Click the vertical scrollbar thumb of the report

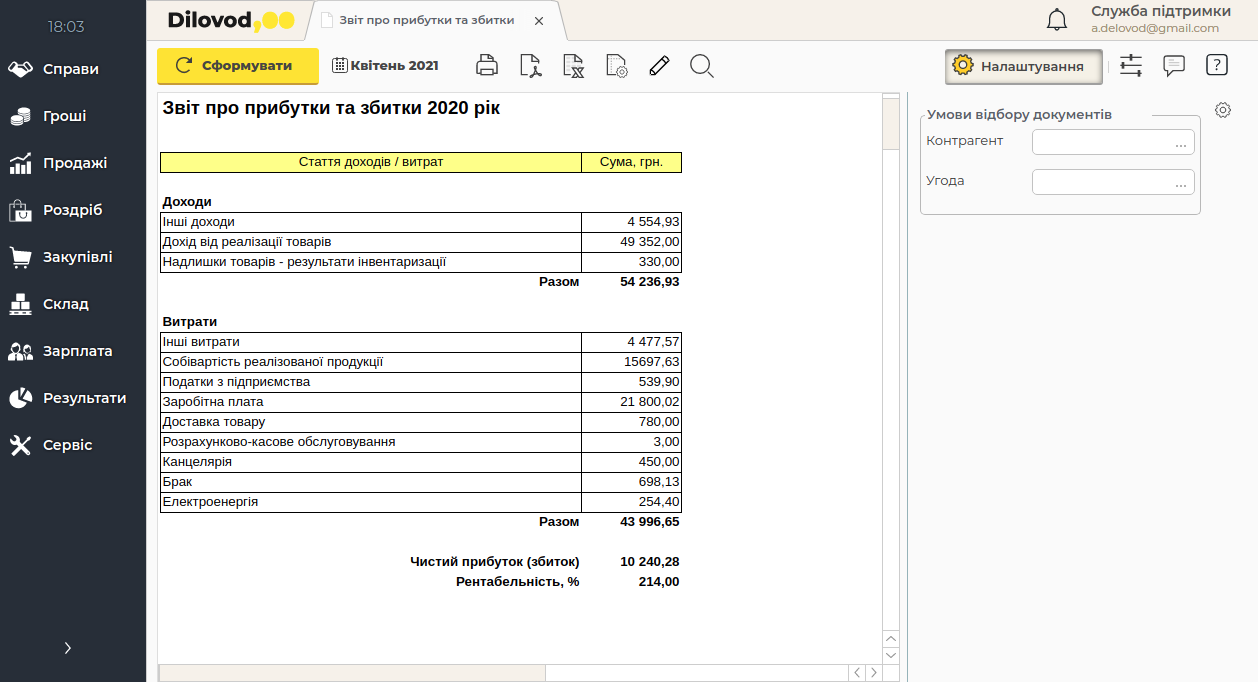891,124
